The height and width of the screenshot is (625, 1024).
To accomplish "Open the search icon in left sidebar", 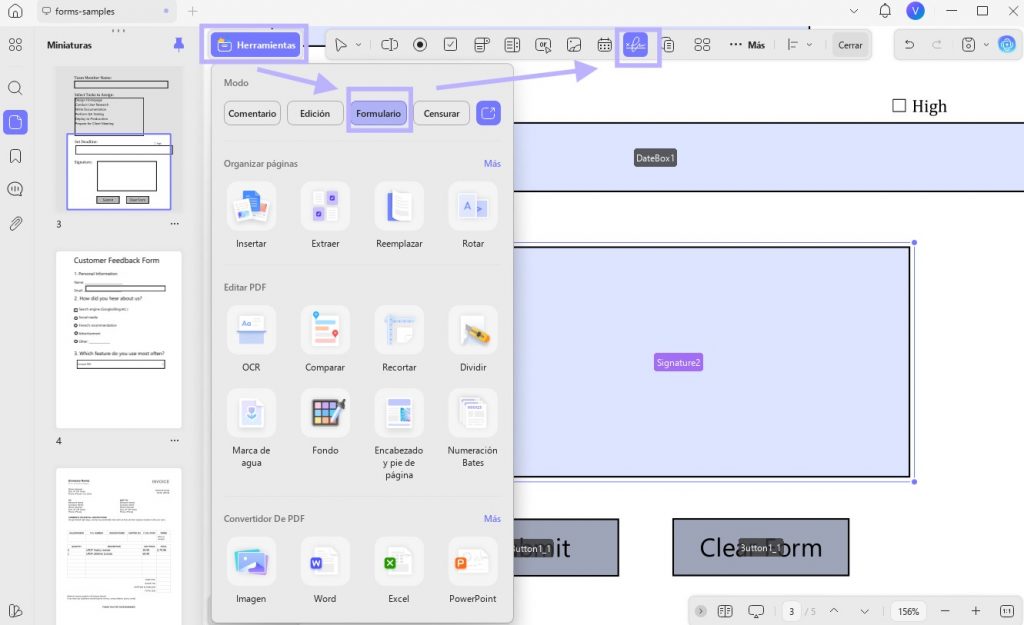I will [x=15, y=88].
